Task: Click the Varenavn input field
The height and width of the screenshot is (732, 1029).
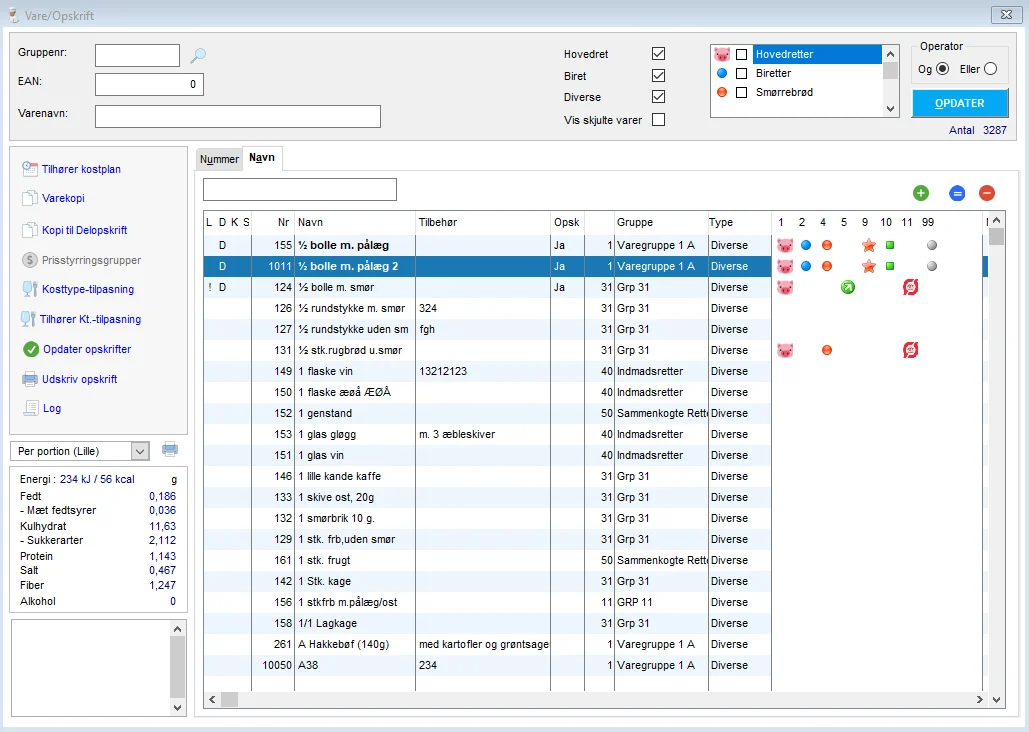Action: pos(237,116)
